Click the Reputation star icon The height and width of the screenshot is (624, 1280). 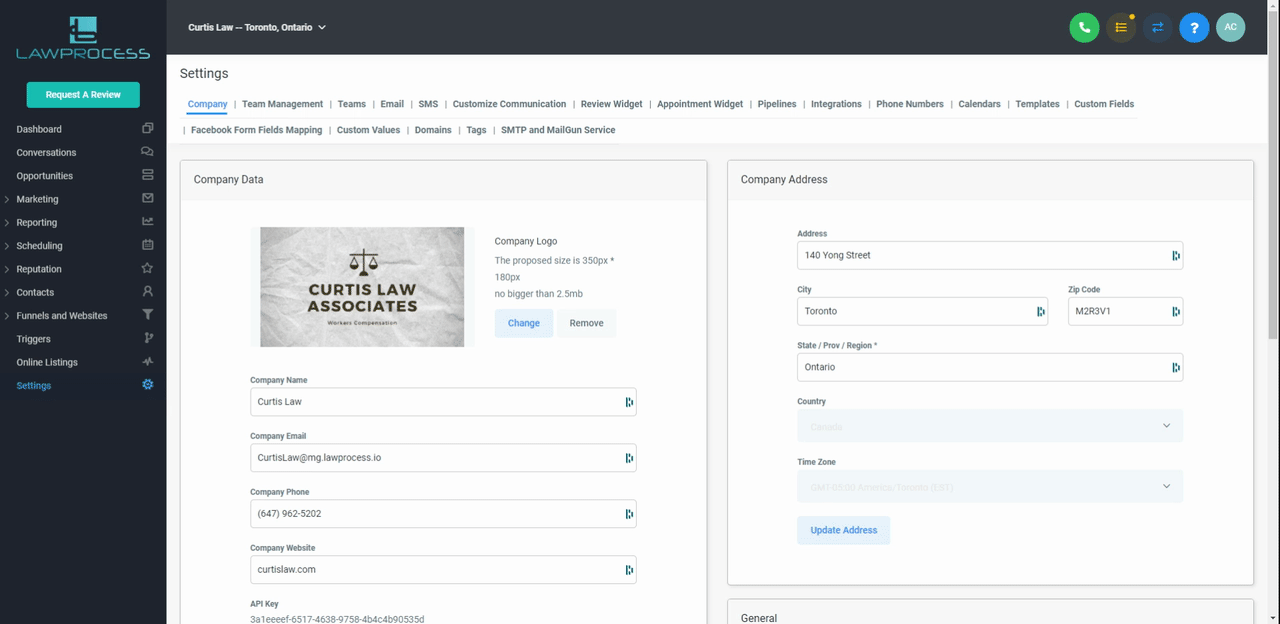147,269
